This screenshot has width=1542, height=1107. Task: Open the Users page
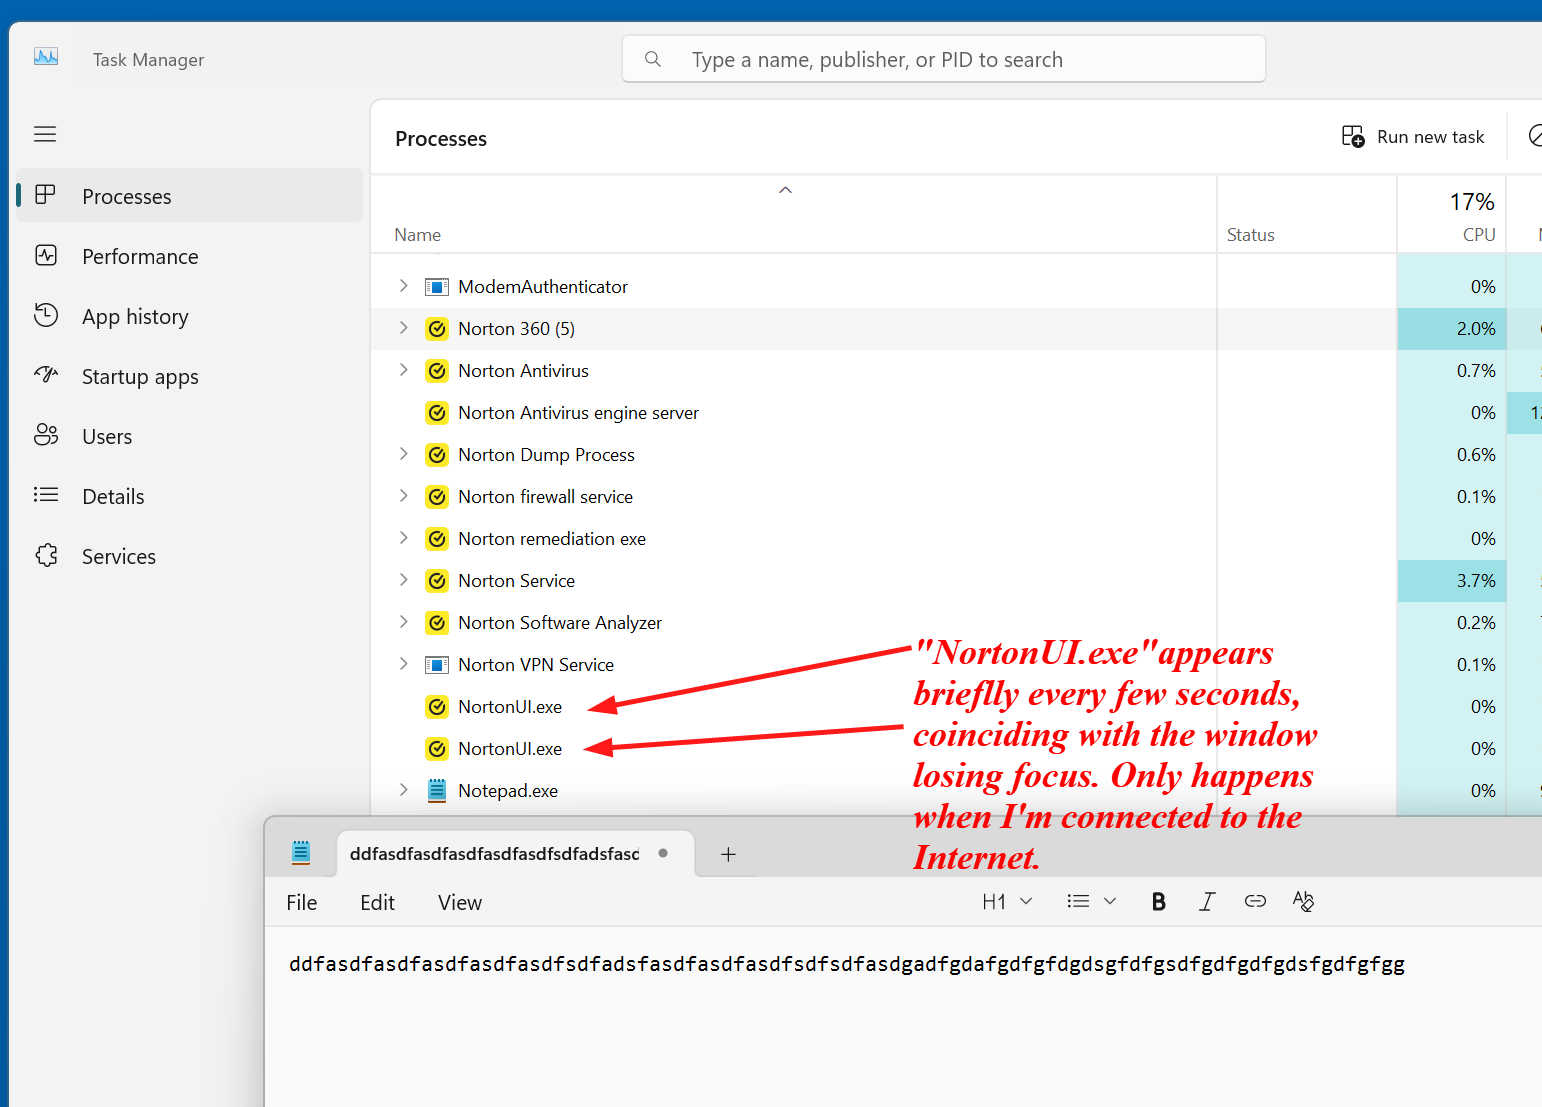point(106,437)
